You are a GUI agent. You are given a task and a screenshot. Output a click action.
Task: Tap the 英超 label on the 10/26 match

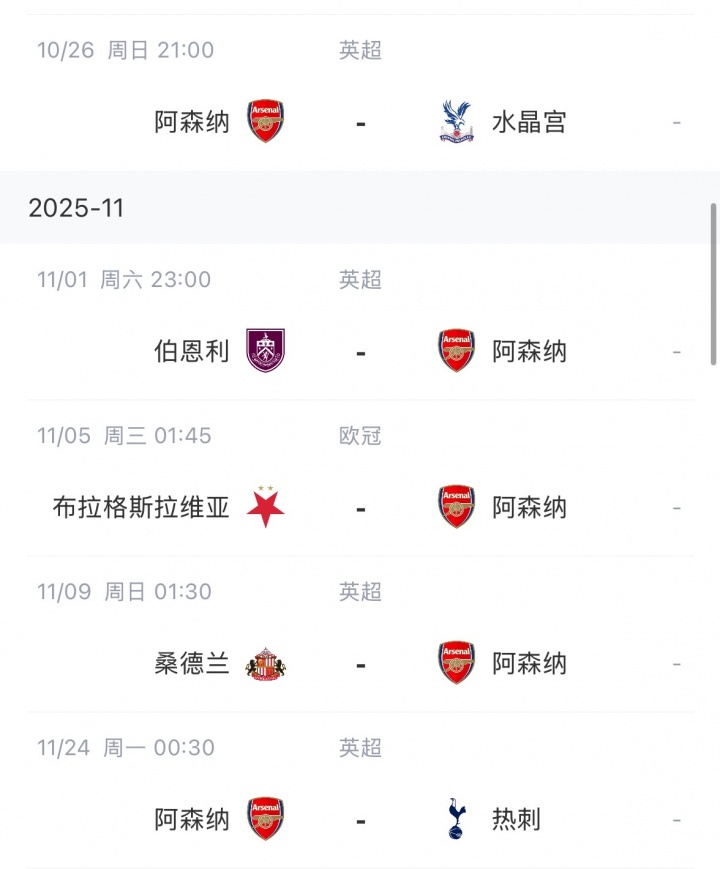point(360,50)
